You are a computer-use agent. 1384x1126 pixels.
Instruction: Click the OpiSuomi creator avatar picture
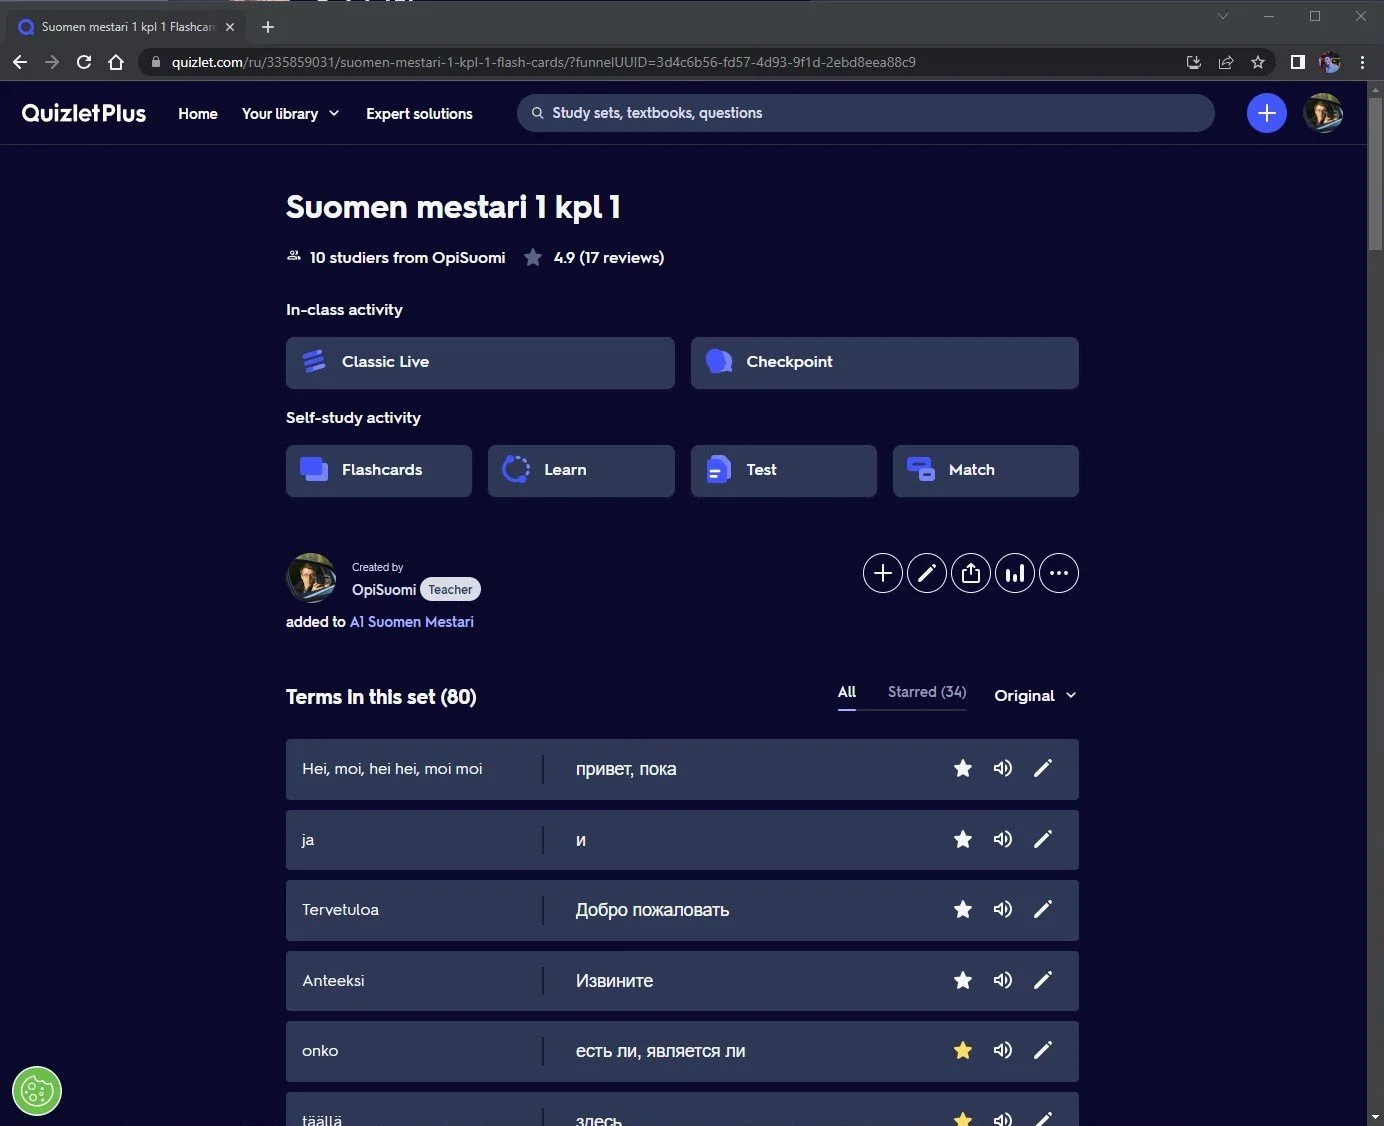pyautogui.click(x=311, y=578)
